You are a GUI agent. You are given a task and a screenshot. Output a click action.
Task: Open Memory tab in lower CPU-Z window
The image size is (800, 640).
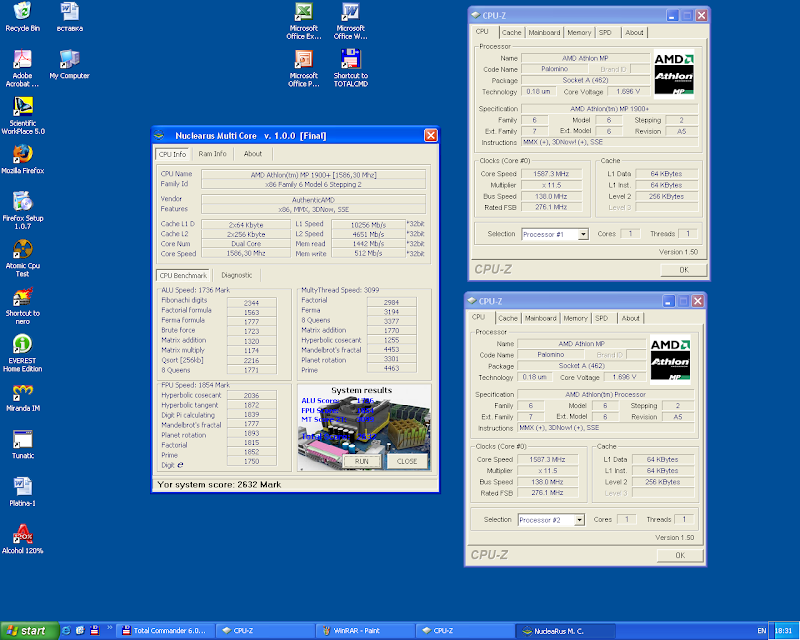(576, 318)
